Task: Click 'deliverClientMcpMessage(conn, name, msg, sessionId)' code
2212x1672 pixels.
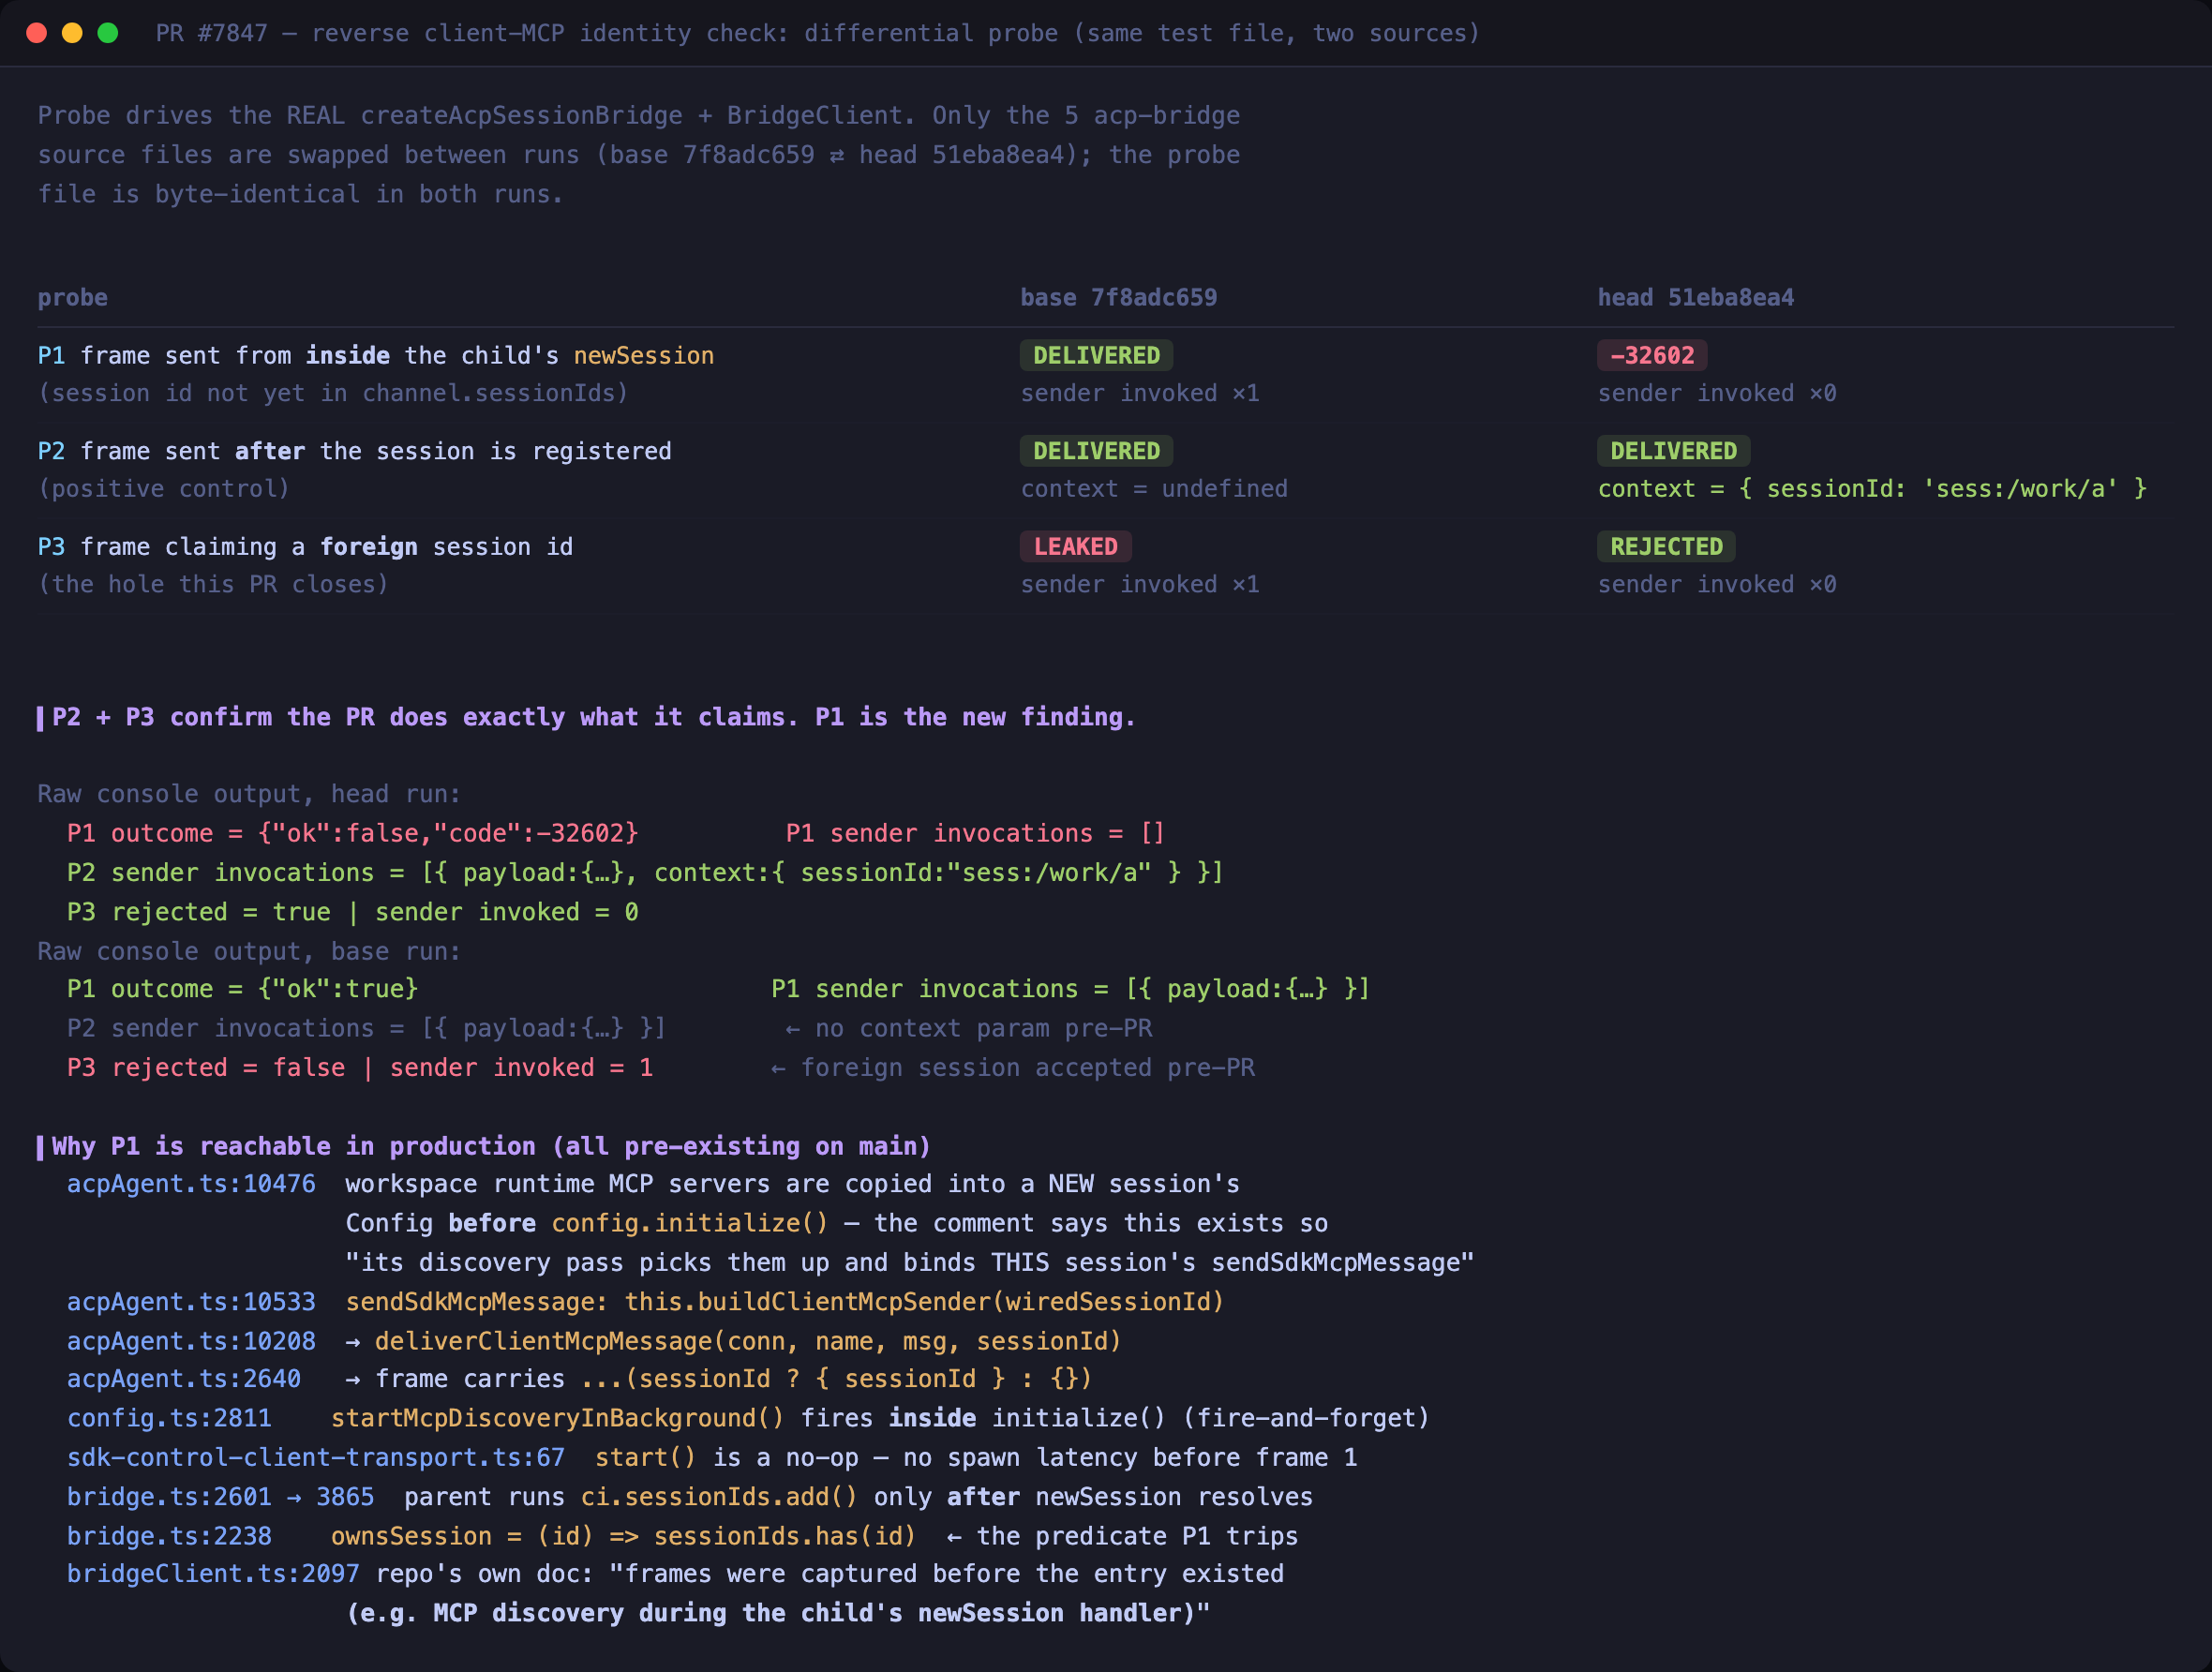Action: pos(748,1341)
